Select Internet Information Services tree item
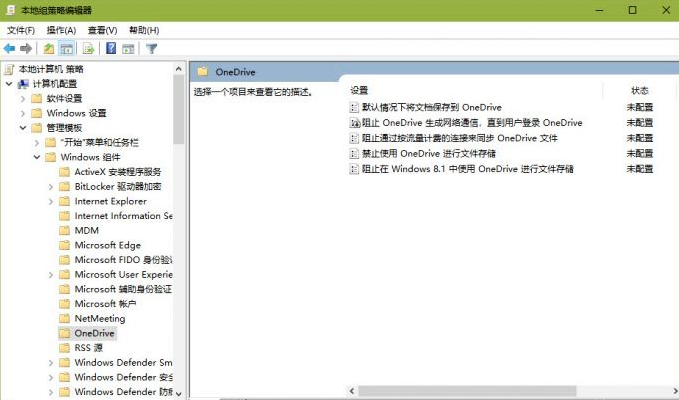The image size is (679, 400). (123, 216)
